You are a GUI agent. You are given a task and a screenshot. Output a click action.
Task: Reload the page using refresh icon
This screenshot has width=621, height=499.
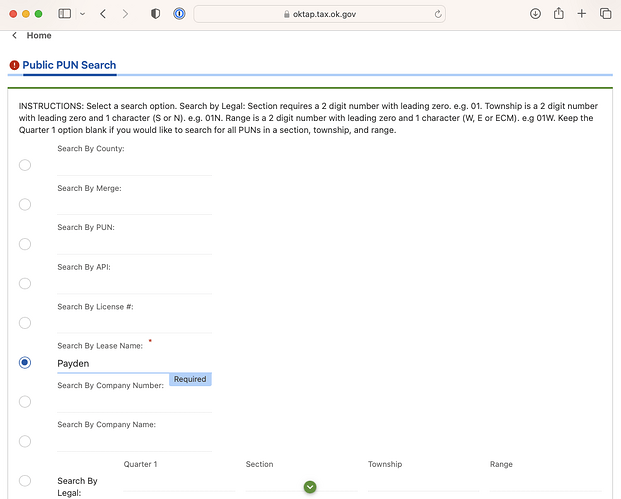point(438,14)
